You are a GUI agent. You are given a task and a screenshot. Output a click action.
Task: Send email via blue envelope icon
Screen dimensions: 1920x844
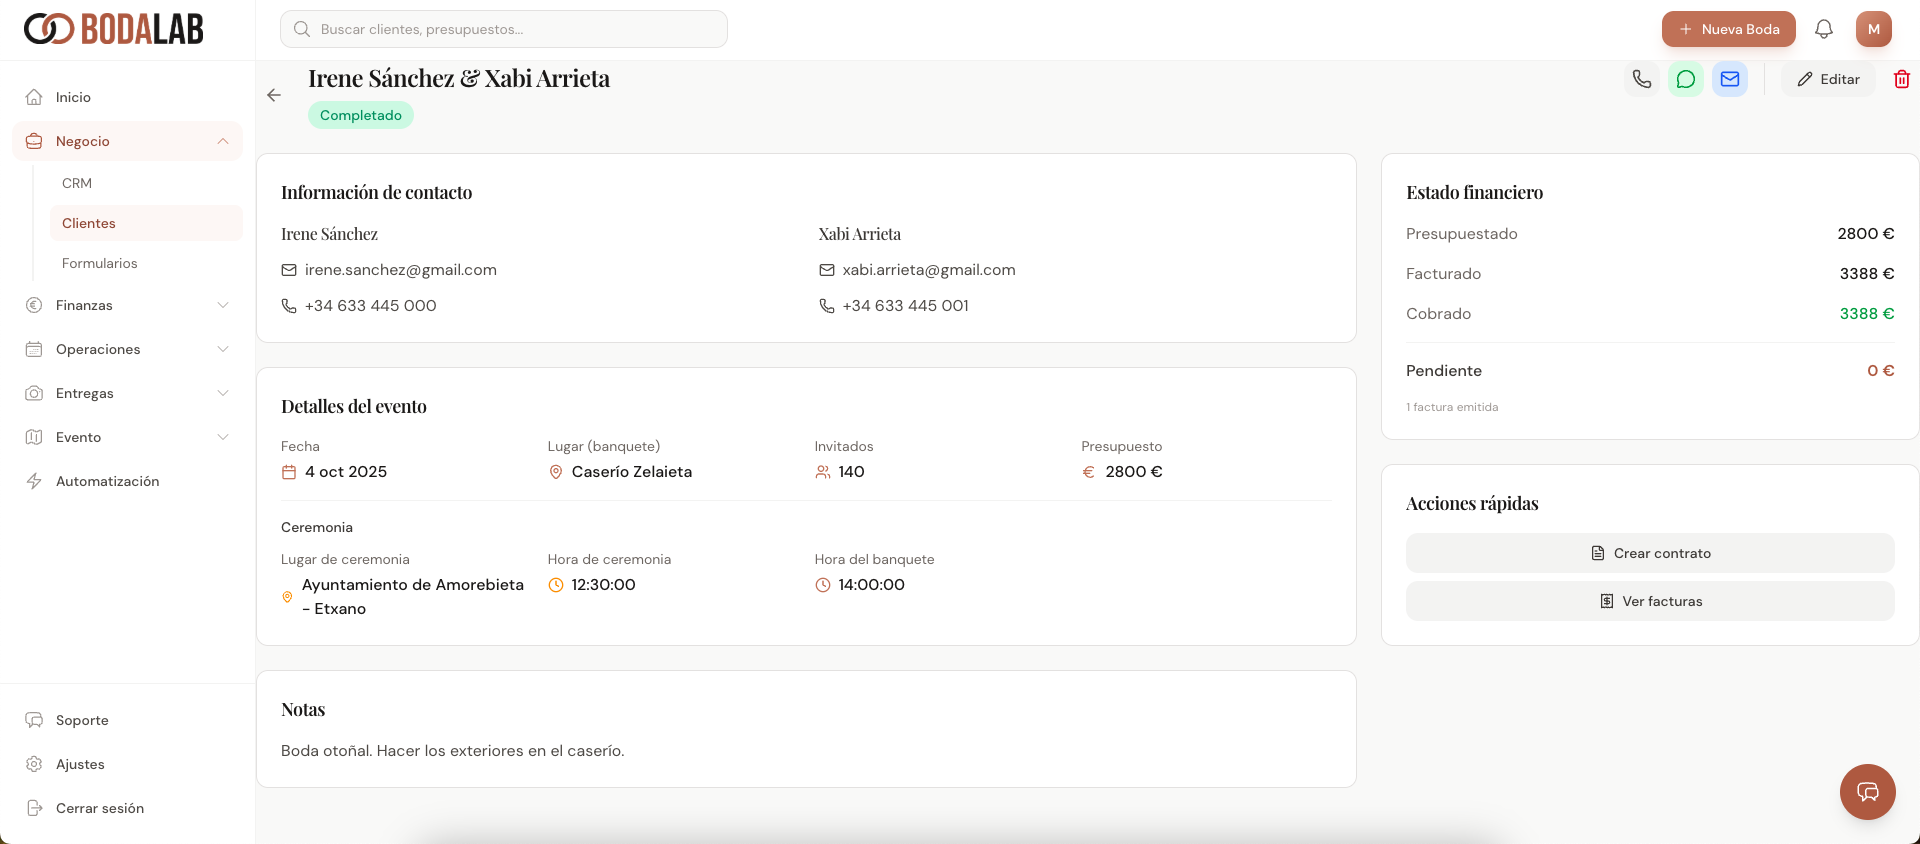(1729, 79)
